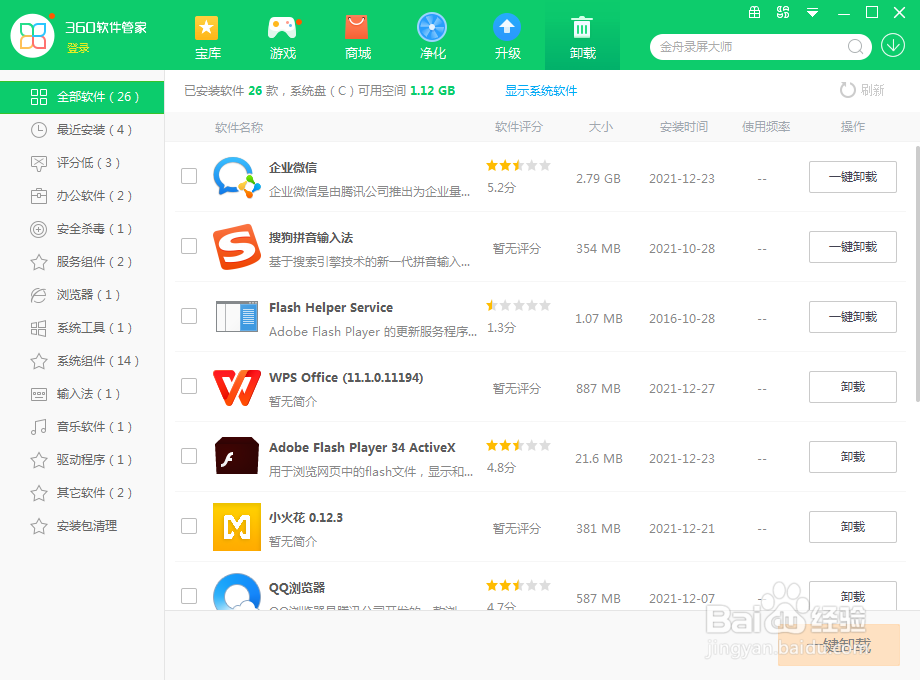The width and height of the screenshot is (920, 680).
Task: Select 浏览器 (1) category
Action: (82, 295)
